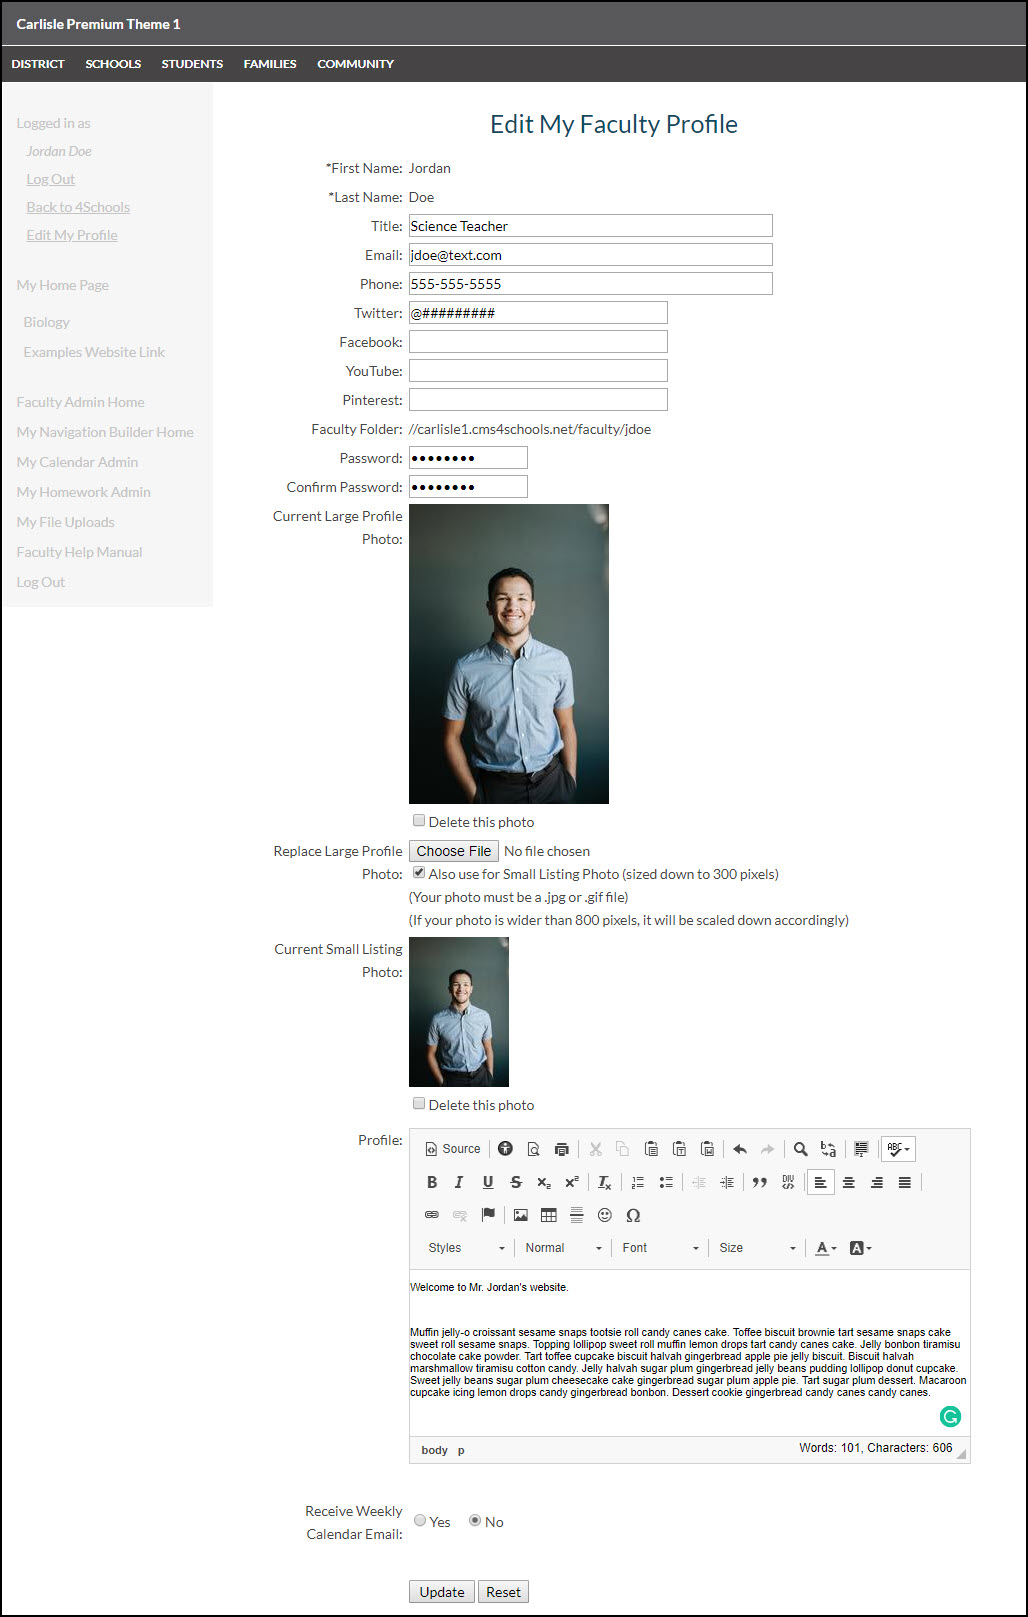Image resolution: width=1028 pixels, height=1617 pixels.
Task: Click into the Twitter input field
Action: [x=538, y=313]
